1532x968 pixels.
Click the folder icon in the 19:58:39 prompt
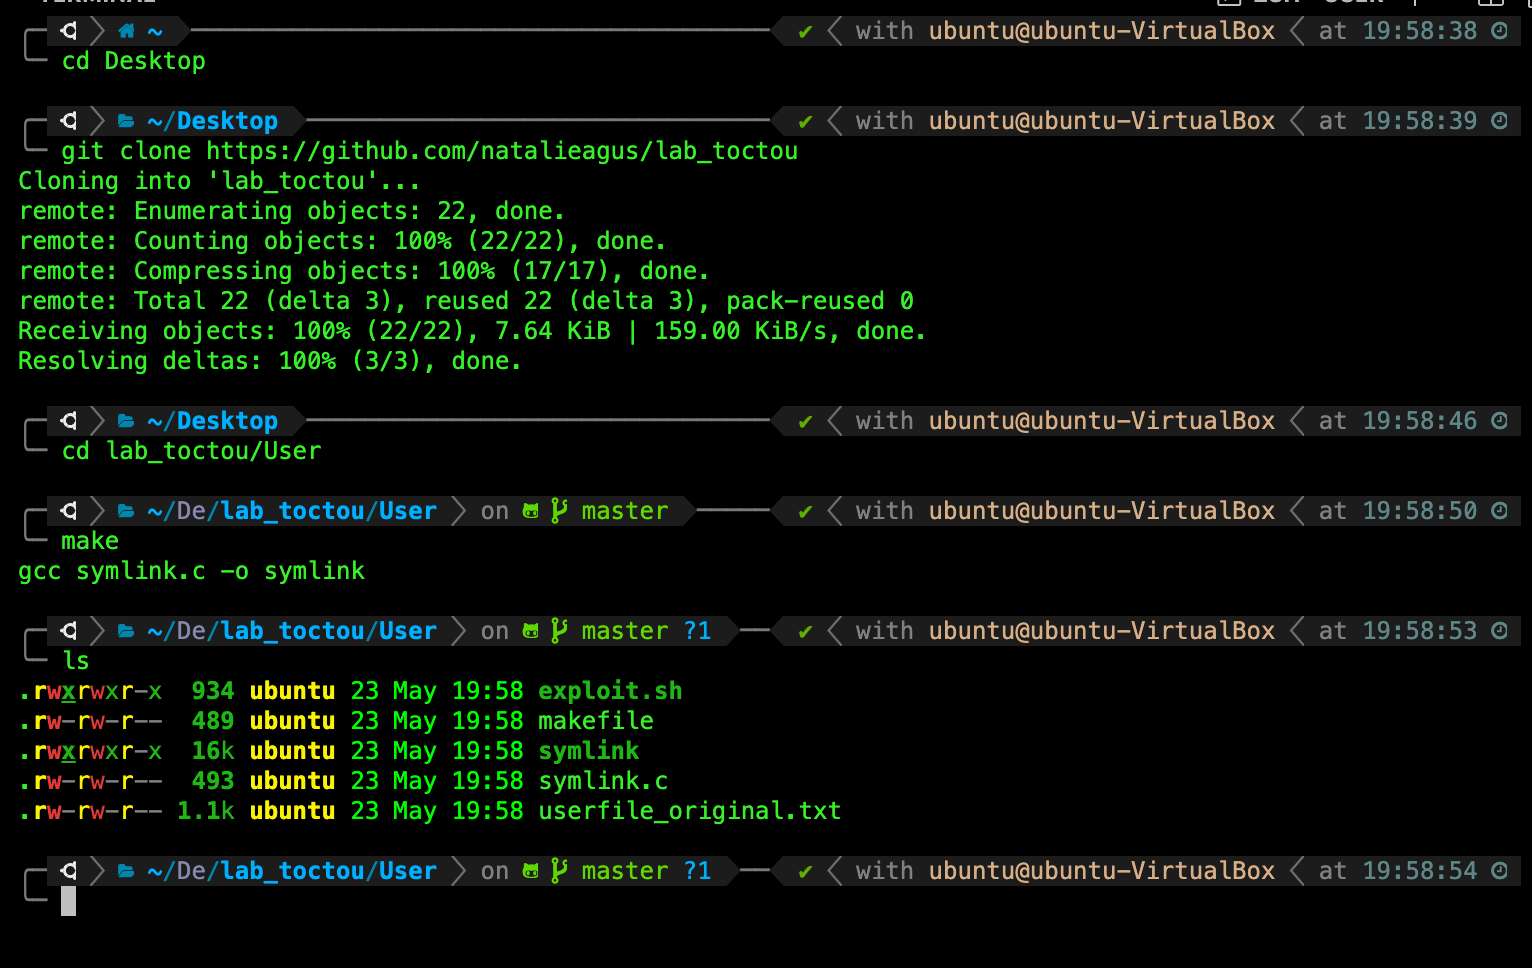click(x=126, y=121)
